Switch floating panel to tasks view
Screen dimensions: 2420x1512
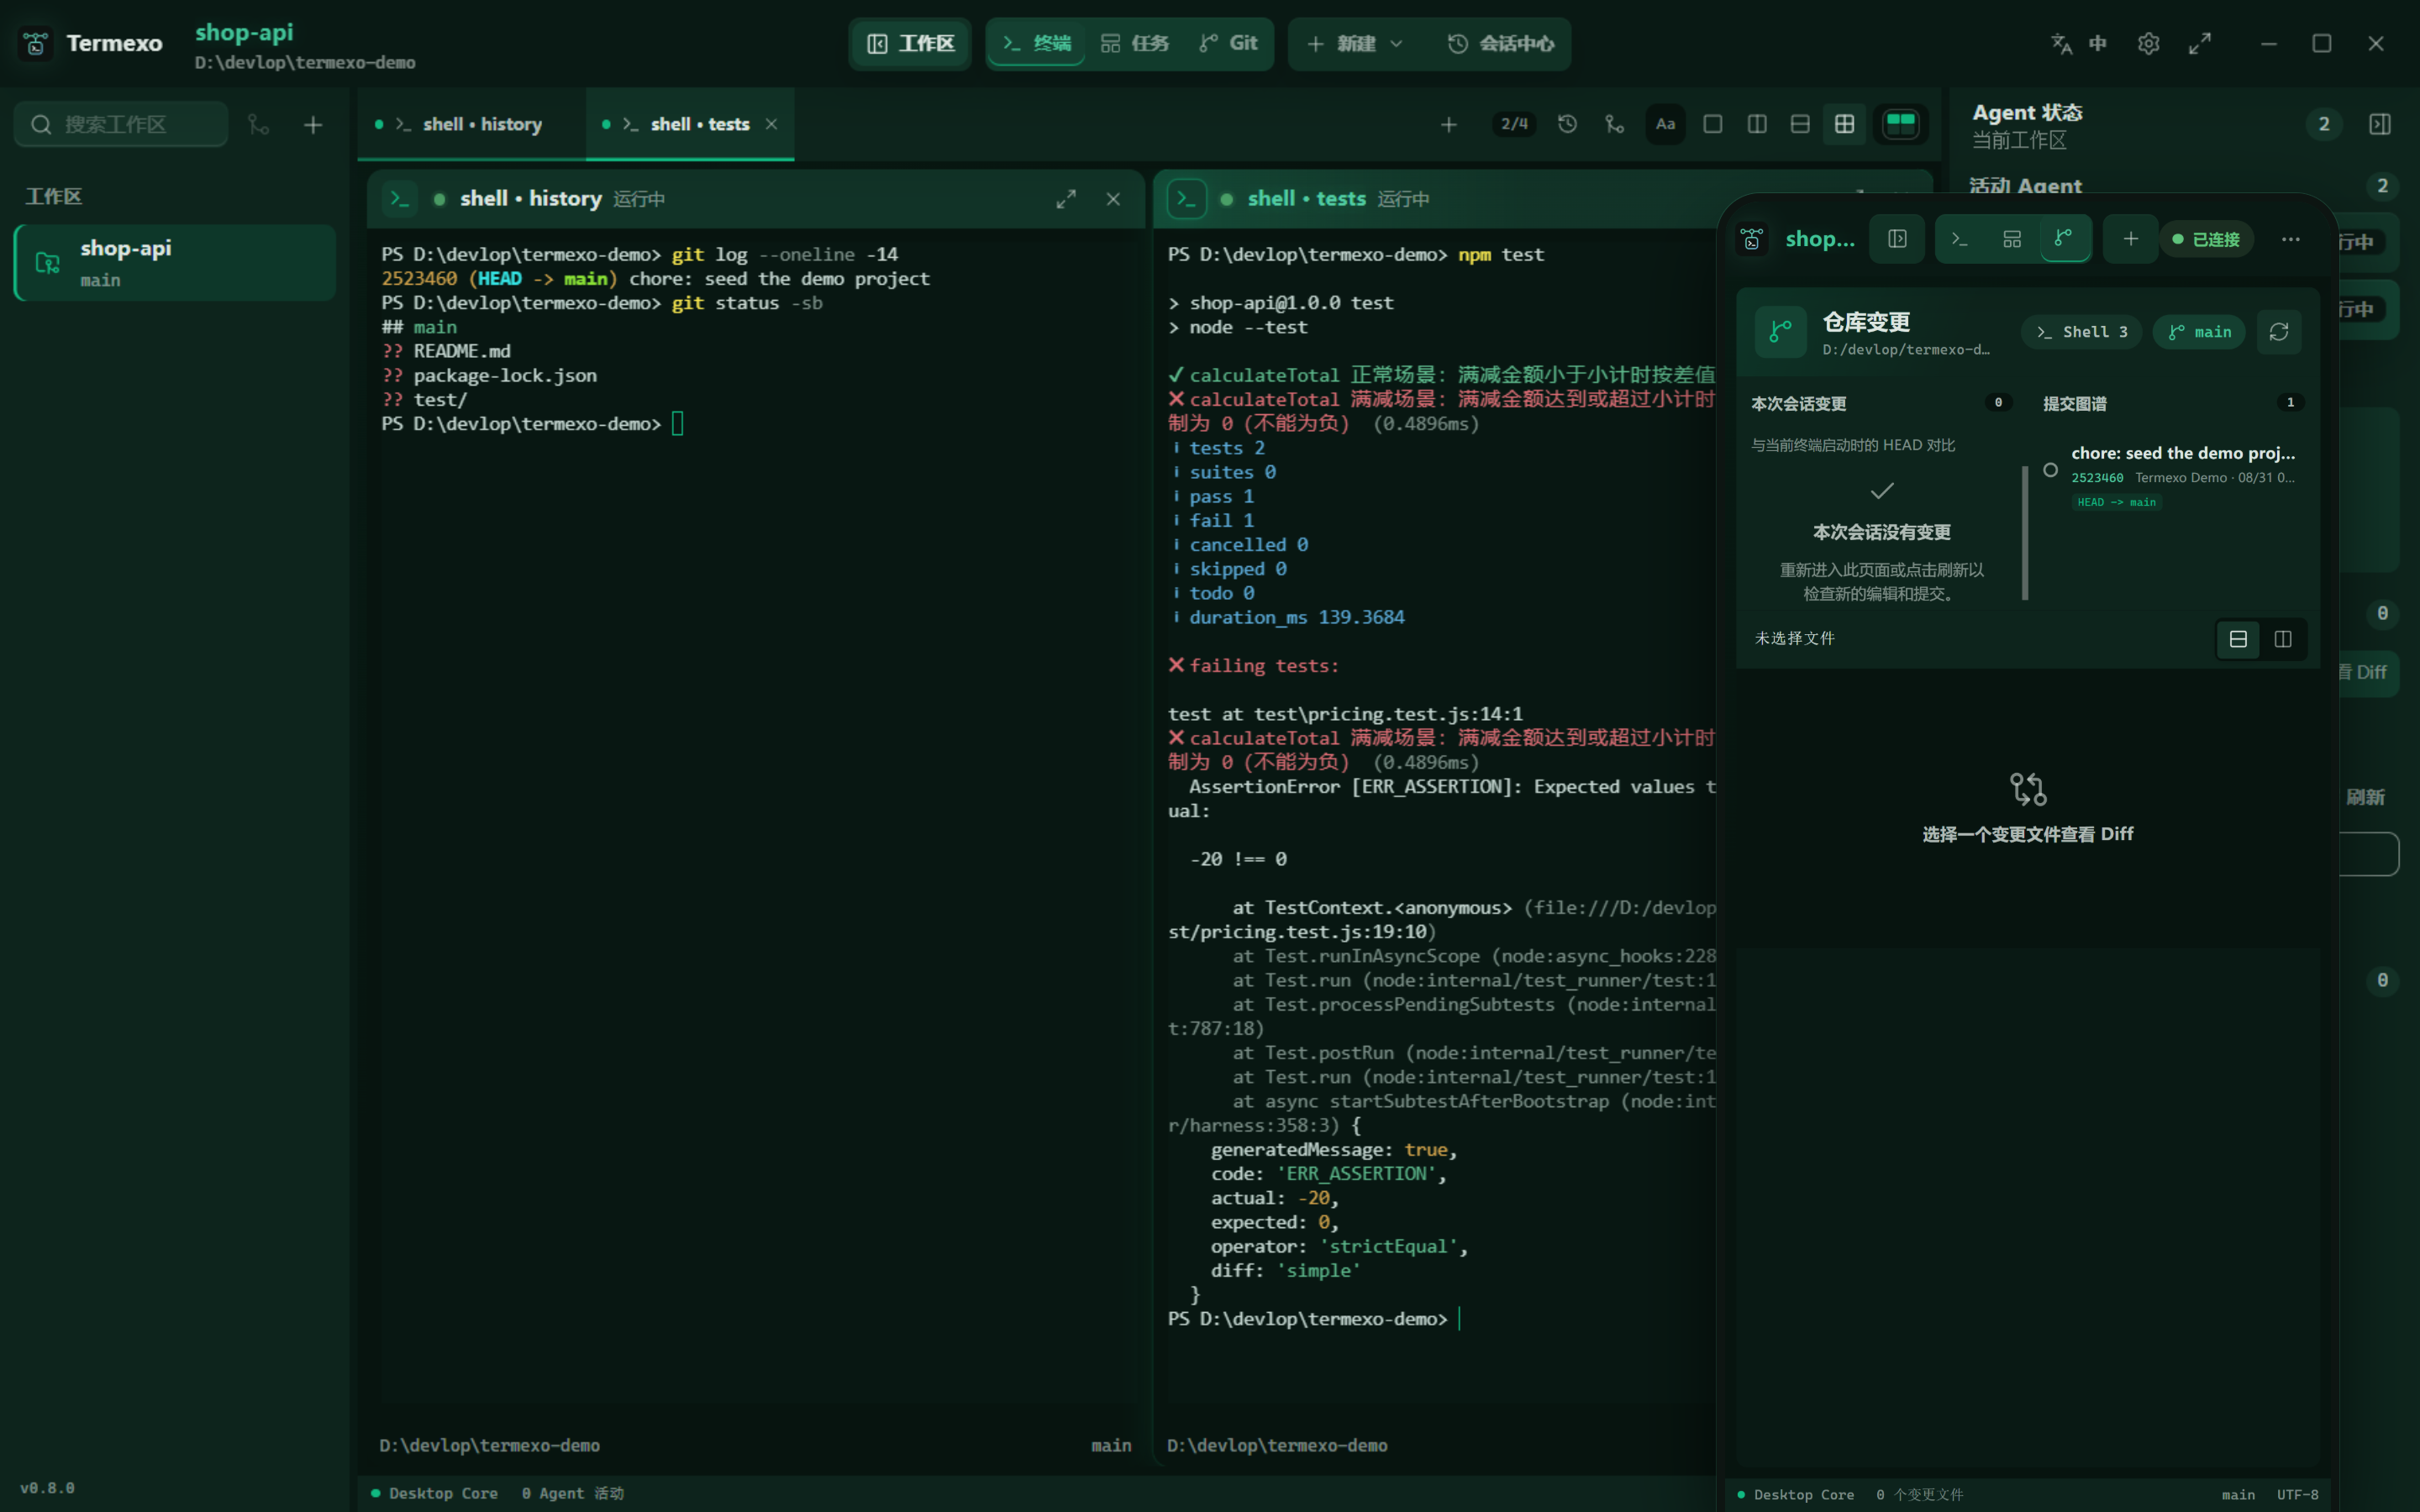click(x=2012, y=239)
